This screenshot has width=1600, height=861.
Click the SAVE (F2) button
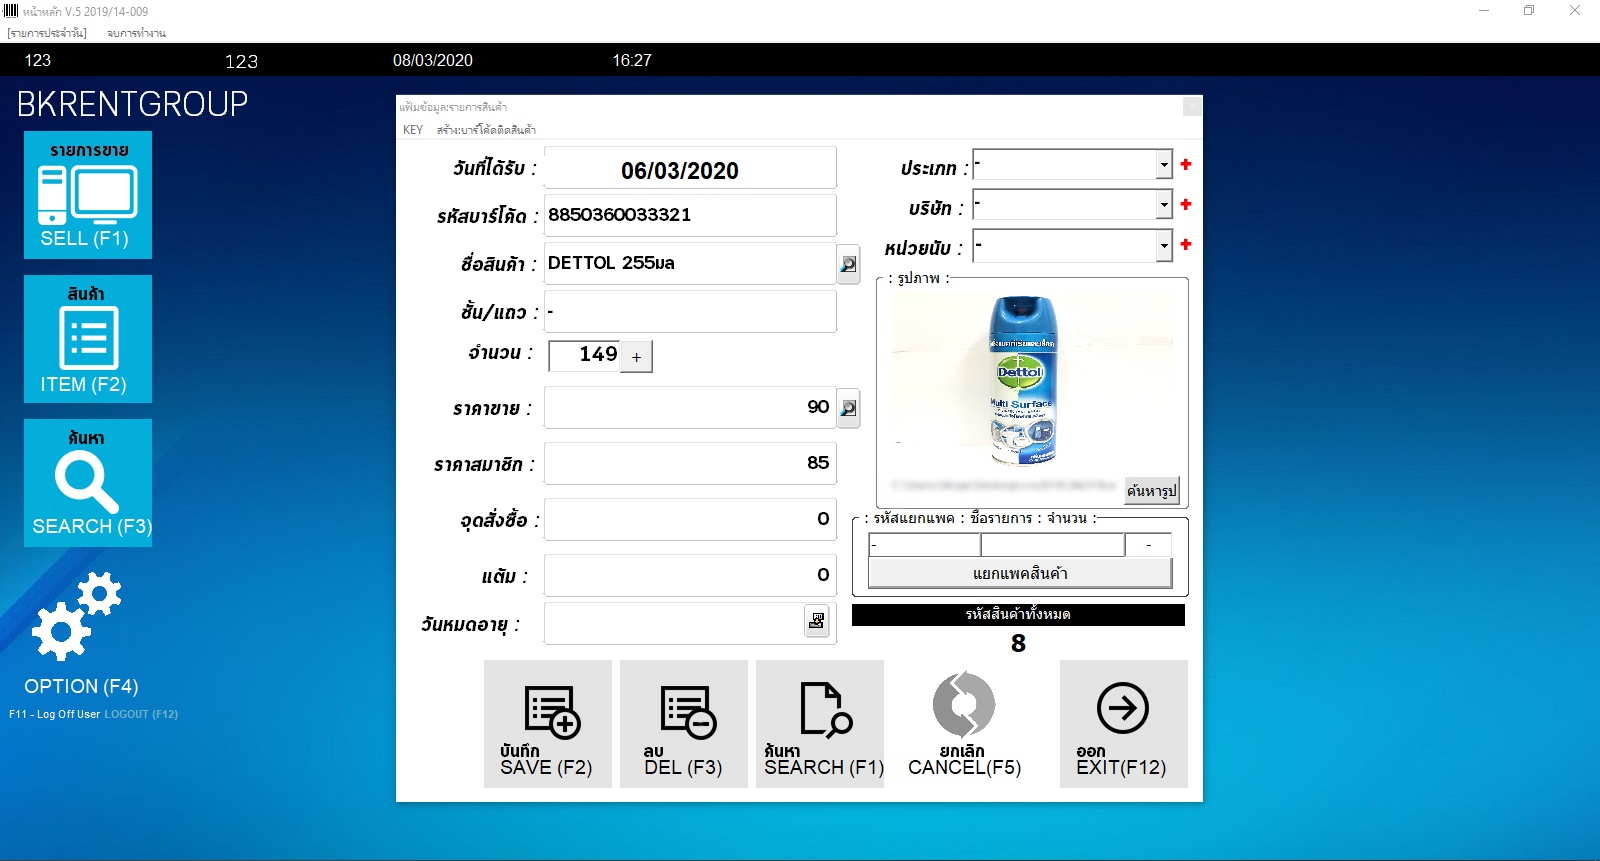[x=548, y=724]
